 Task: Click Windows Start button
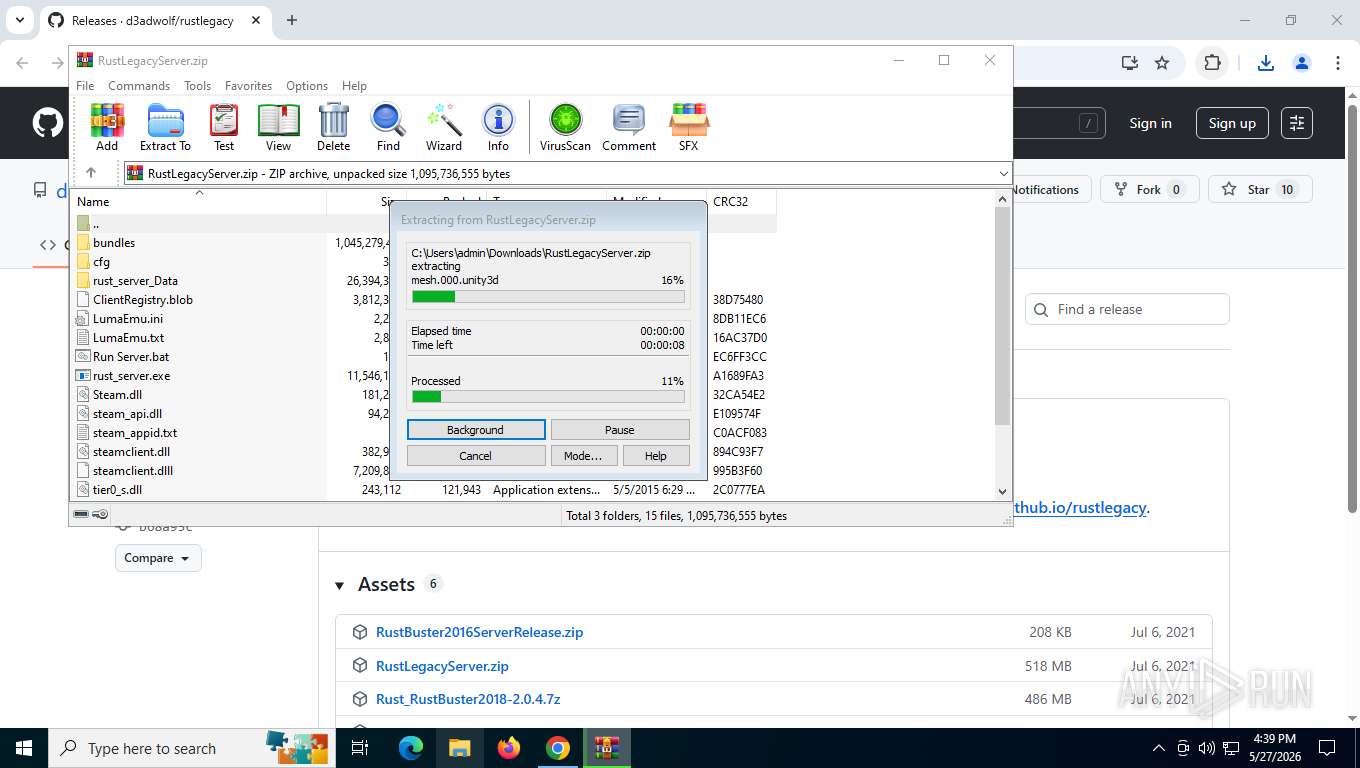tap(23, 748)
